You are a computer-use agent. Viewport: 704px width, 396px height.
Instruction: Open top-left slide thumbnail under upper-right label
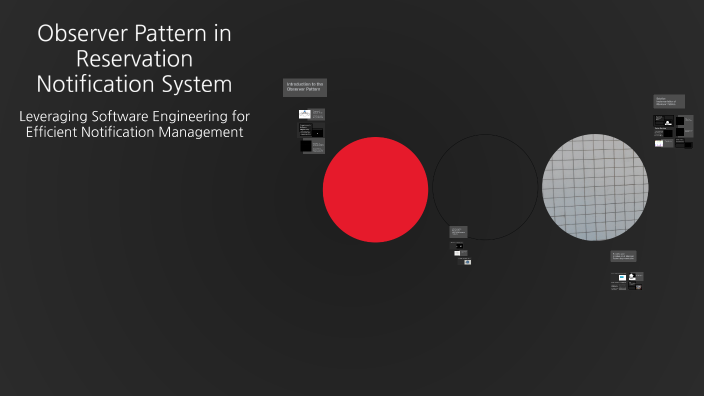pyautogui.click(x=663, y=120)
